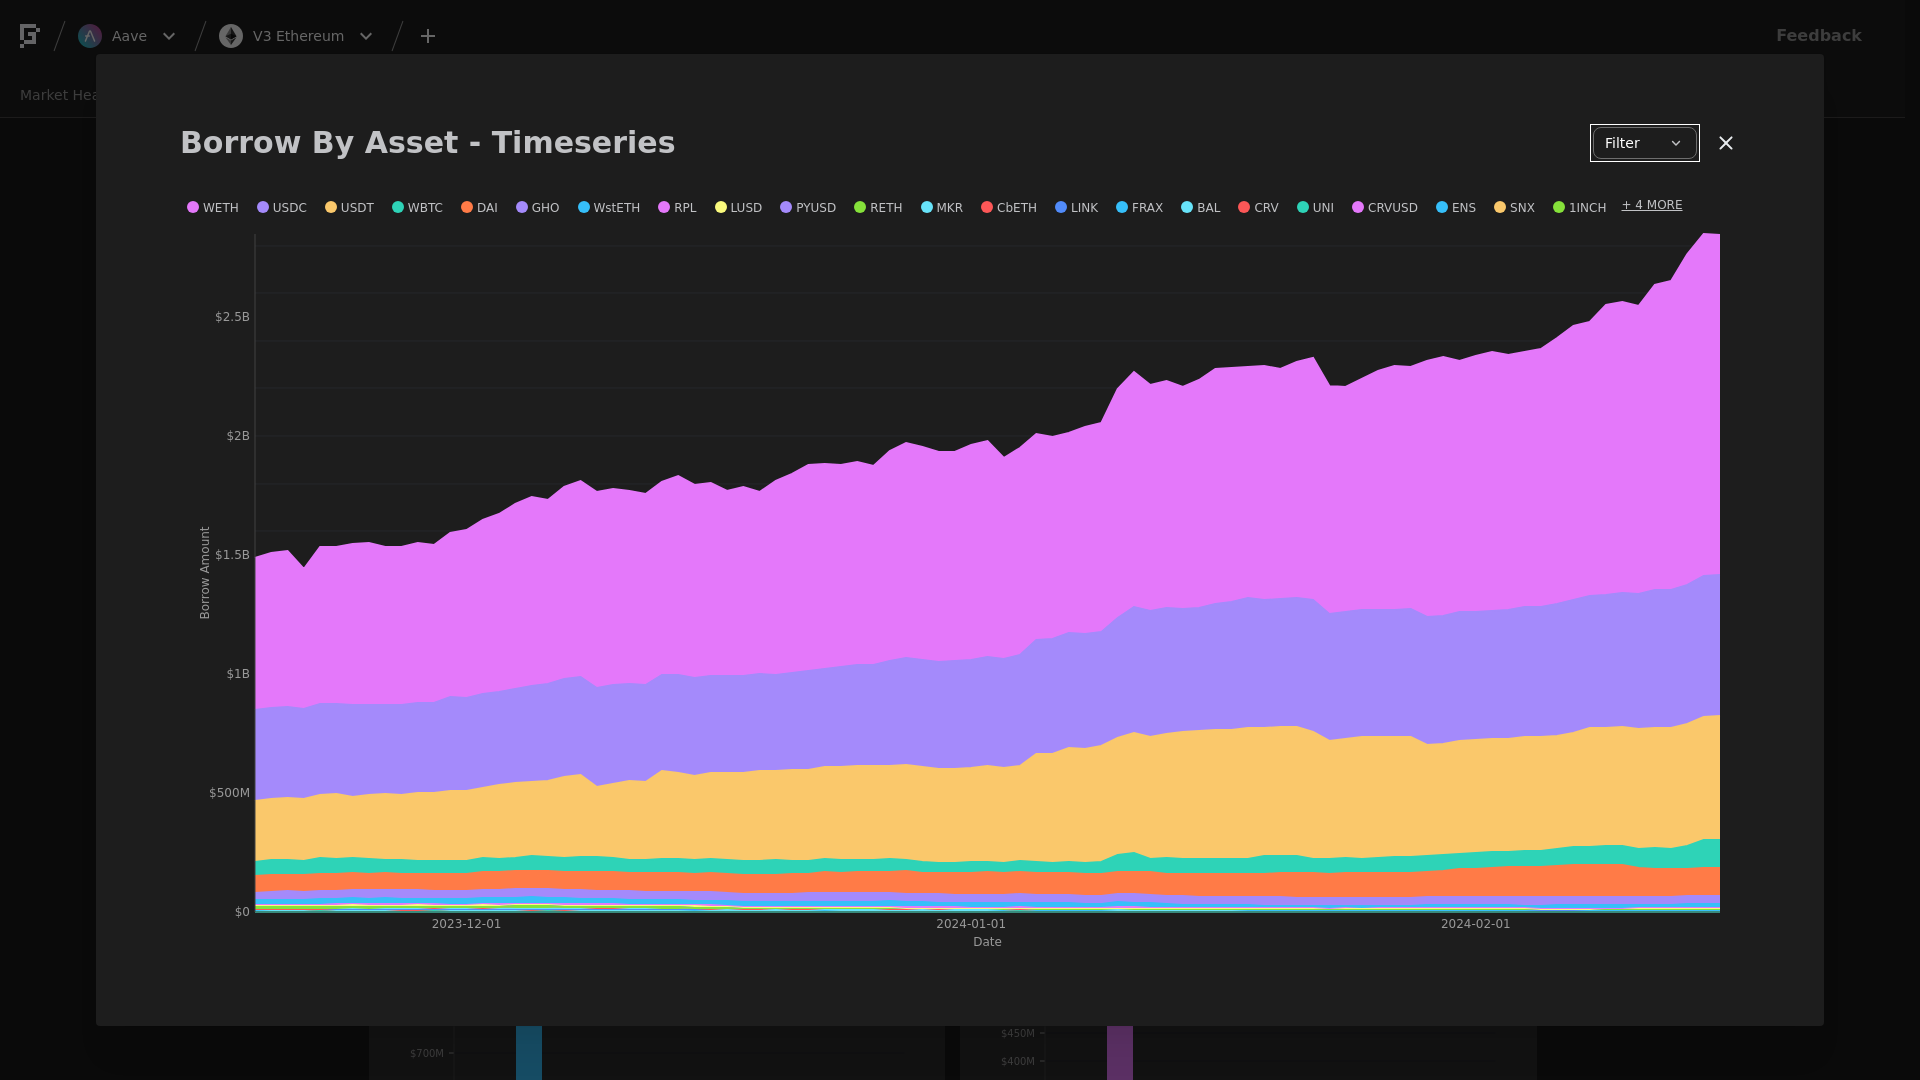Click the 2023-12-01 date label
The width and height of the screenshot is (1920, 1080).
click(x=466, y=924)
